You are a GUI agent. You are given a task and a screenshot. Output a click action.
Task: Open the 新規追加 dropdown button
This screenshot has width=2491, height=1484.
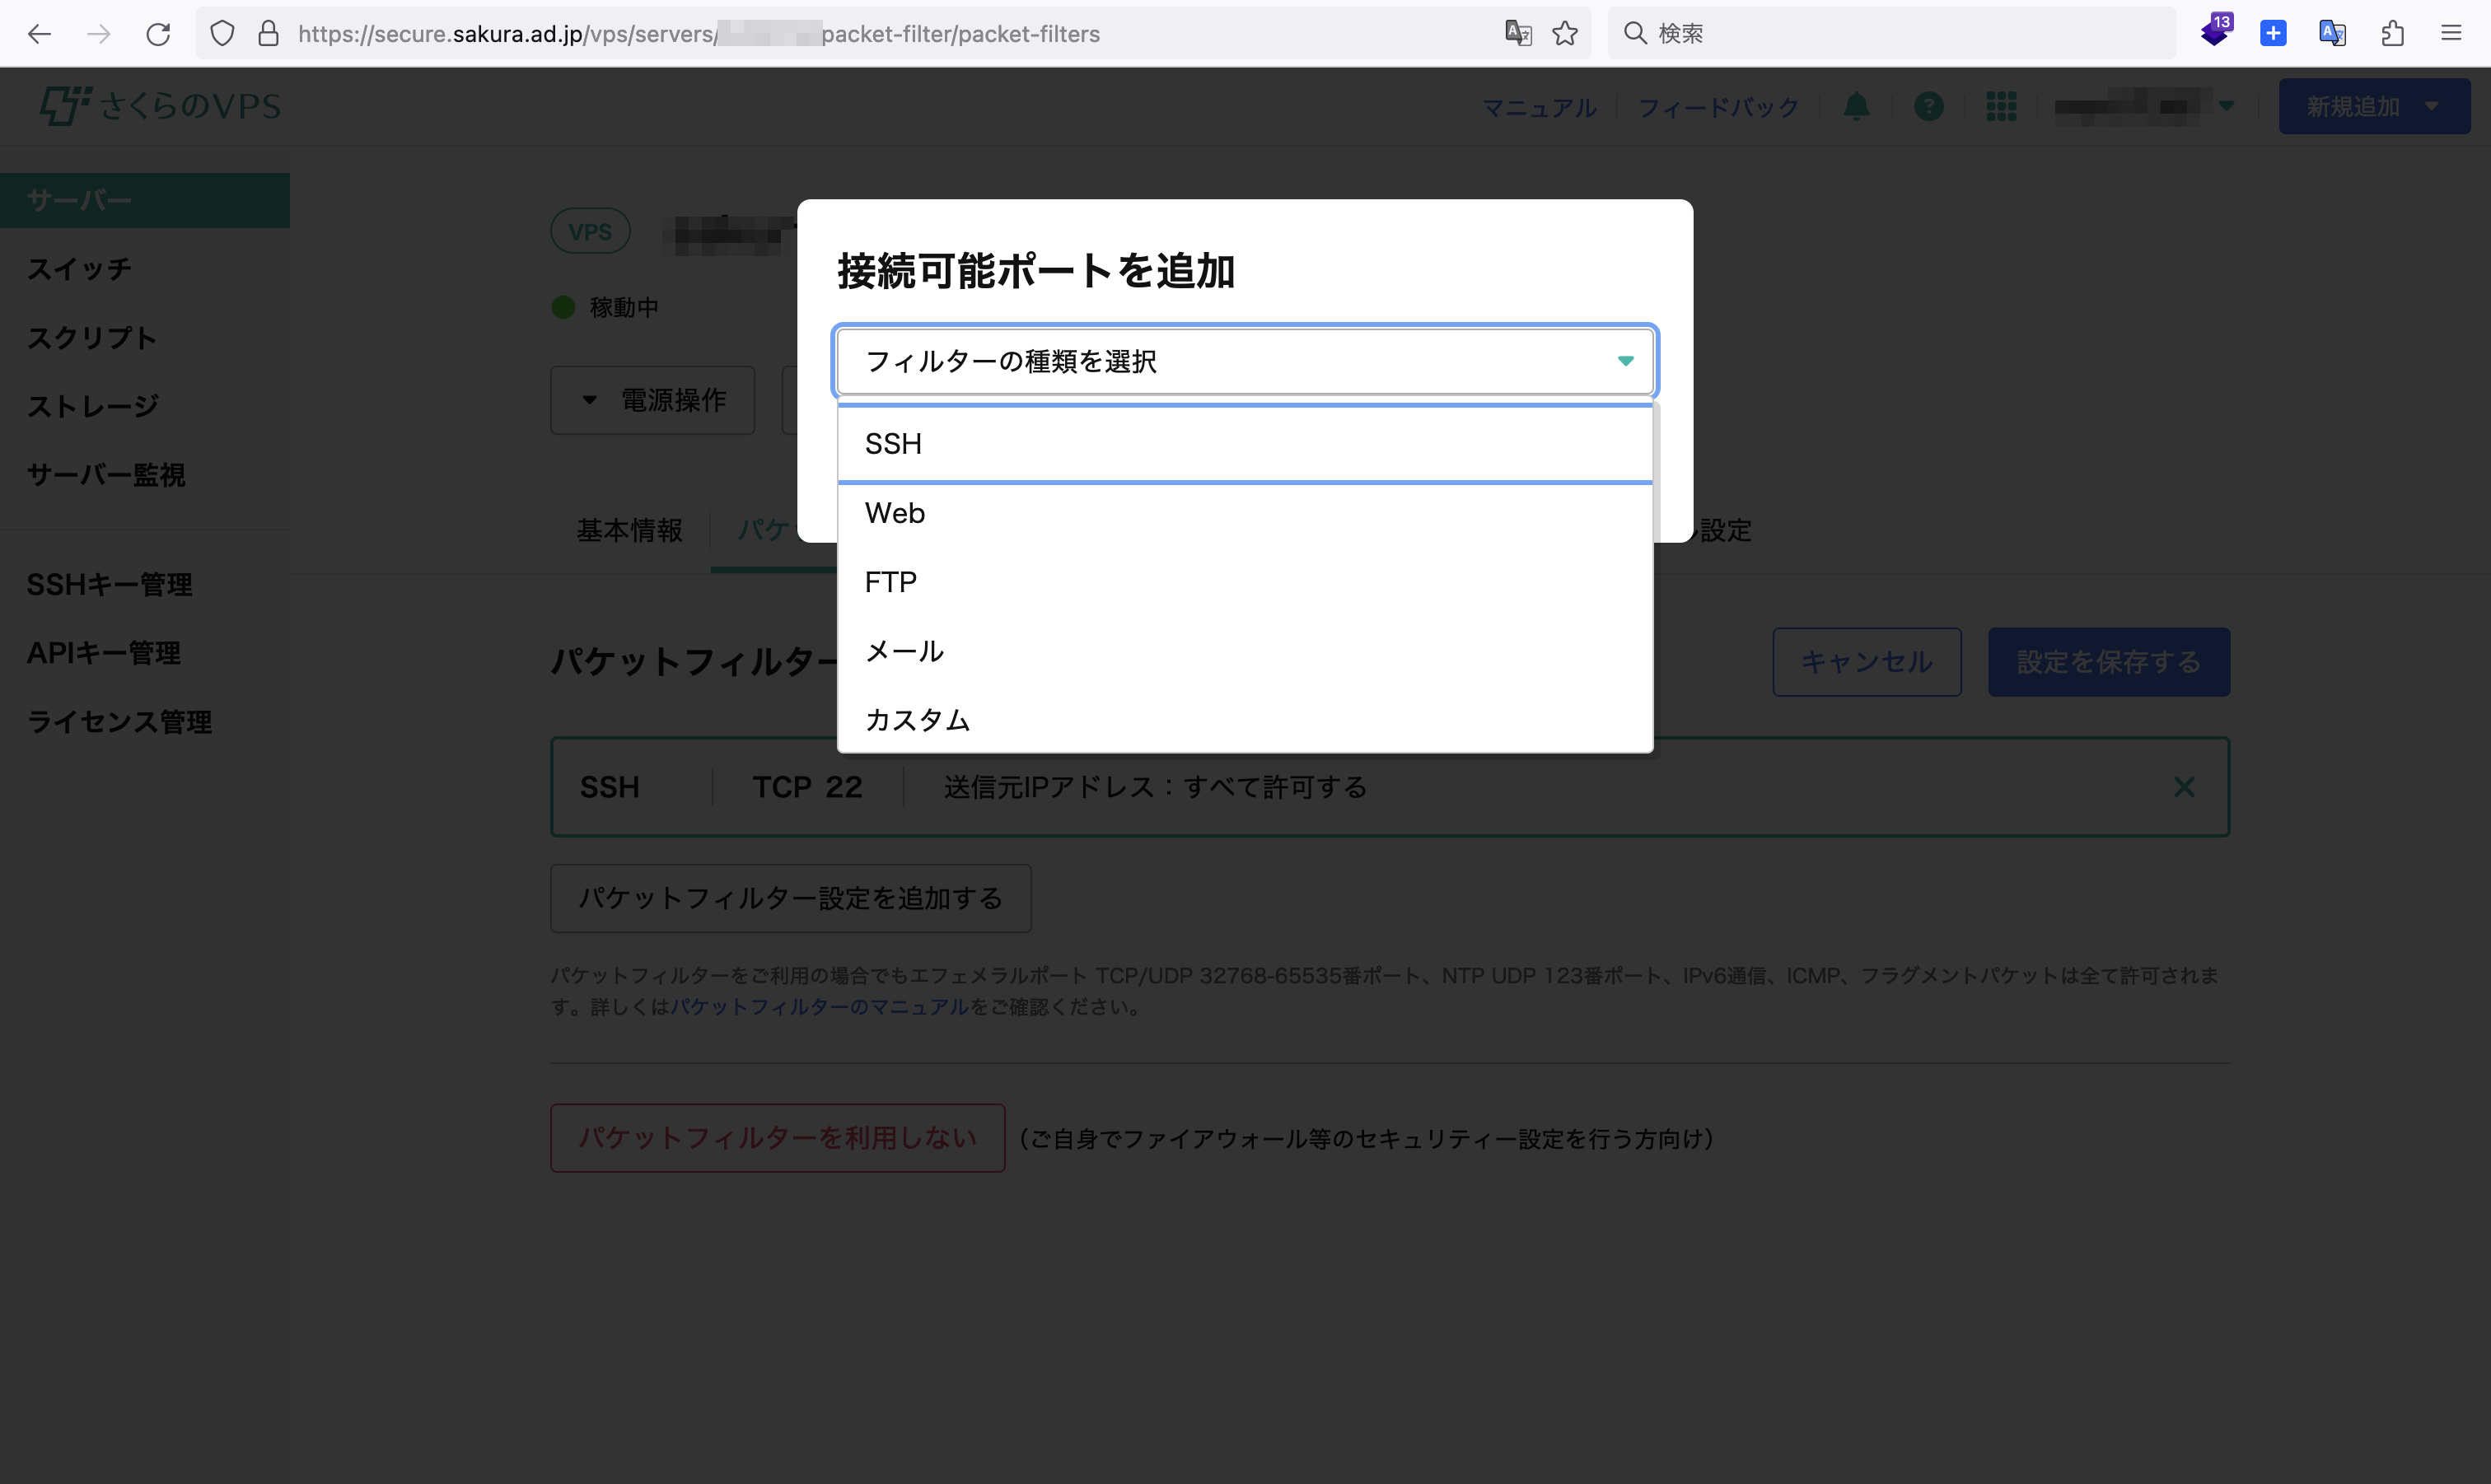coord(2374,106)
